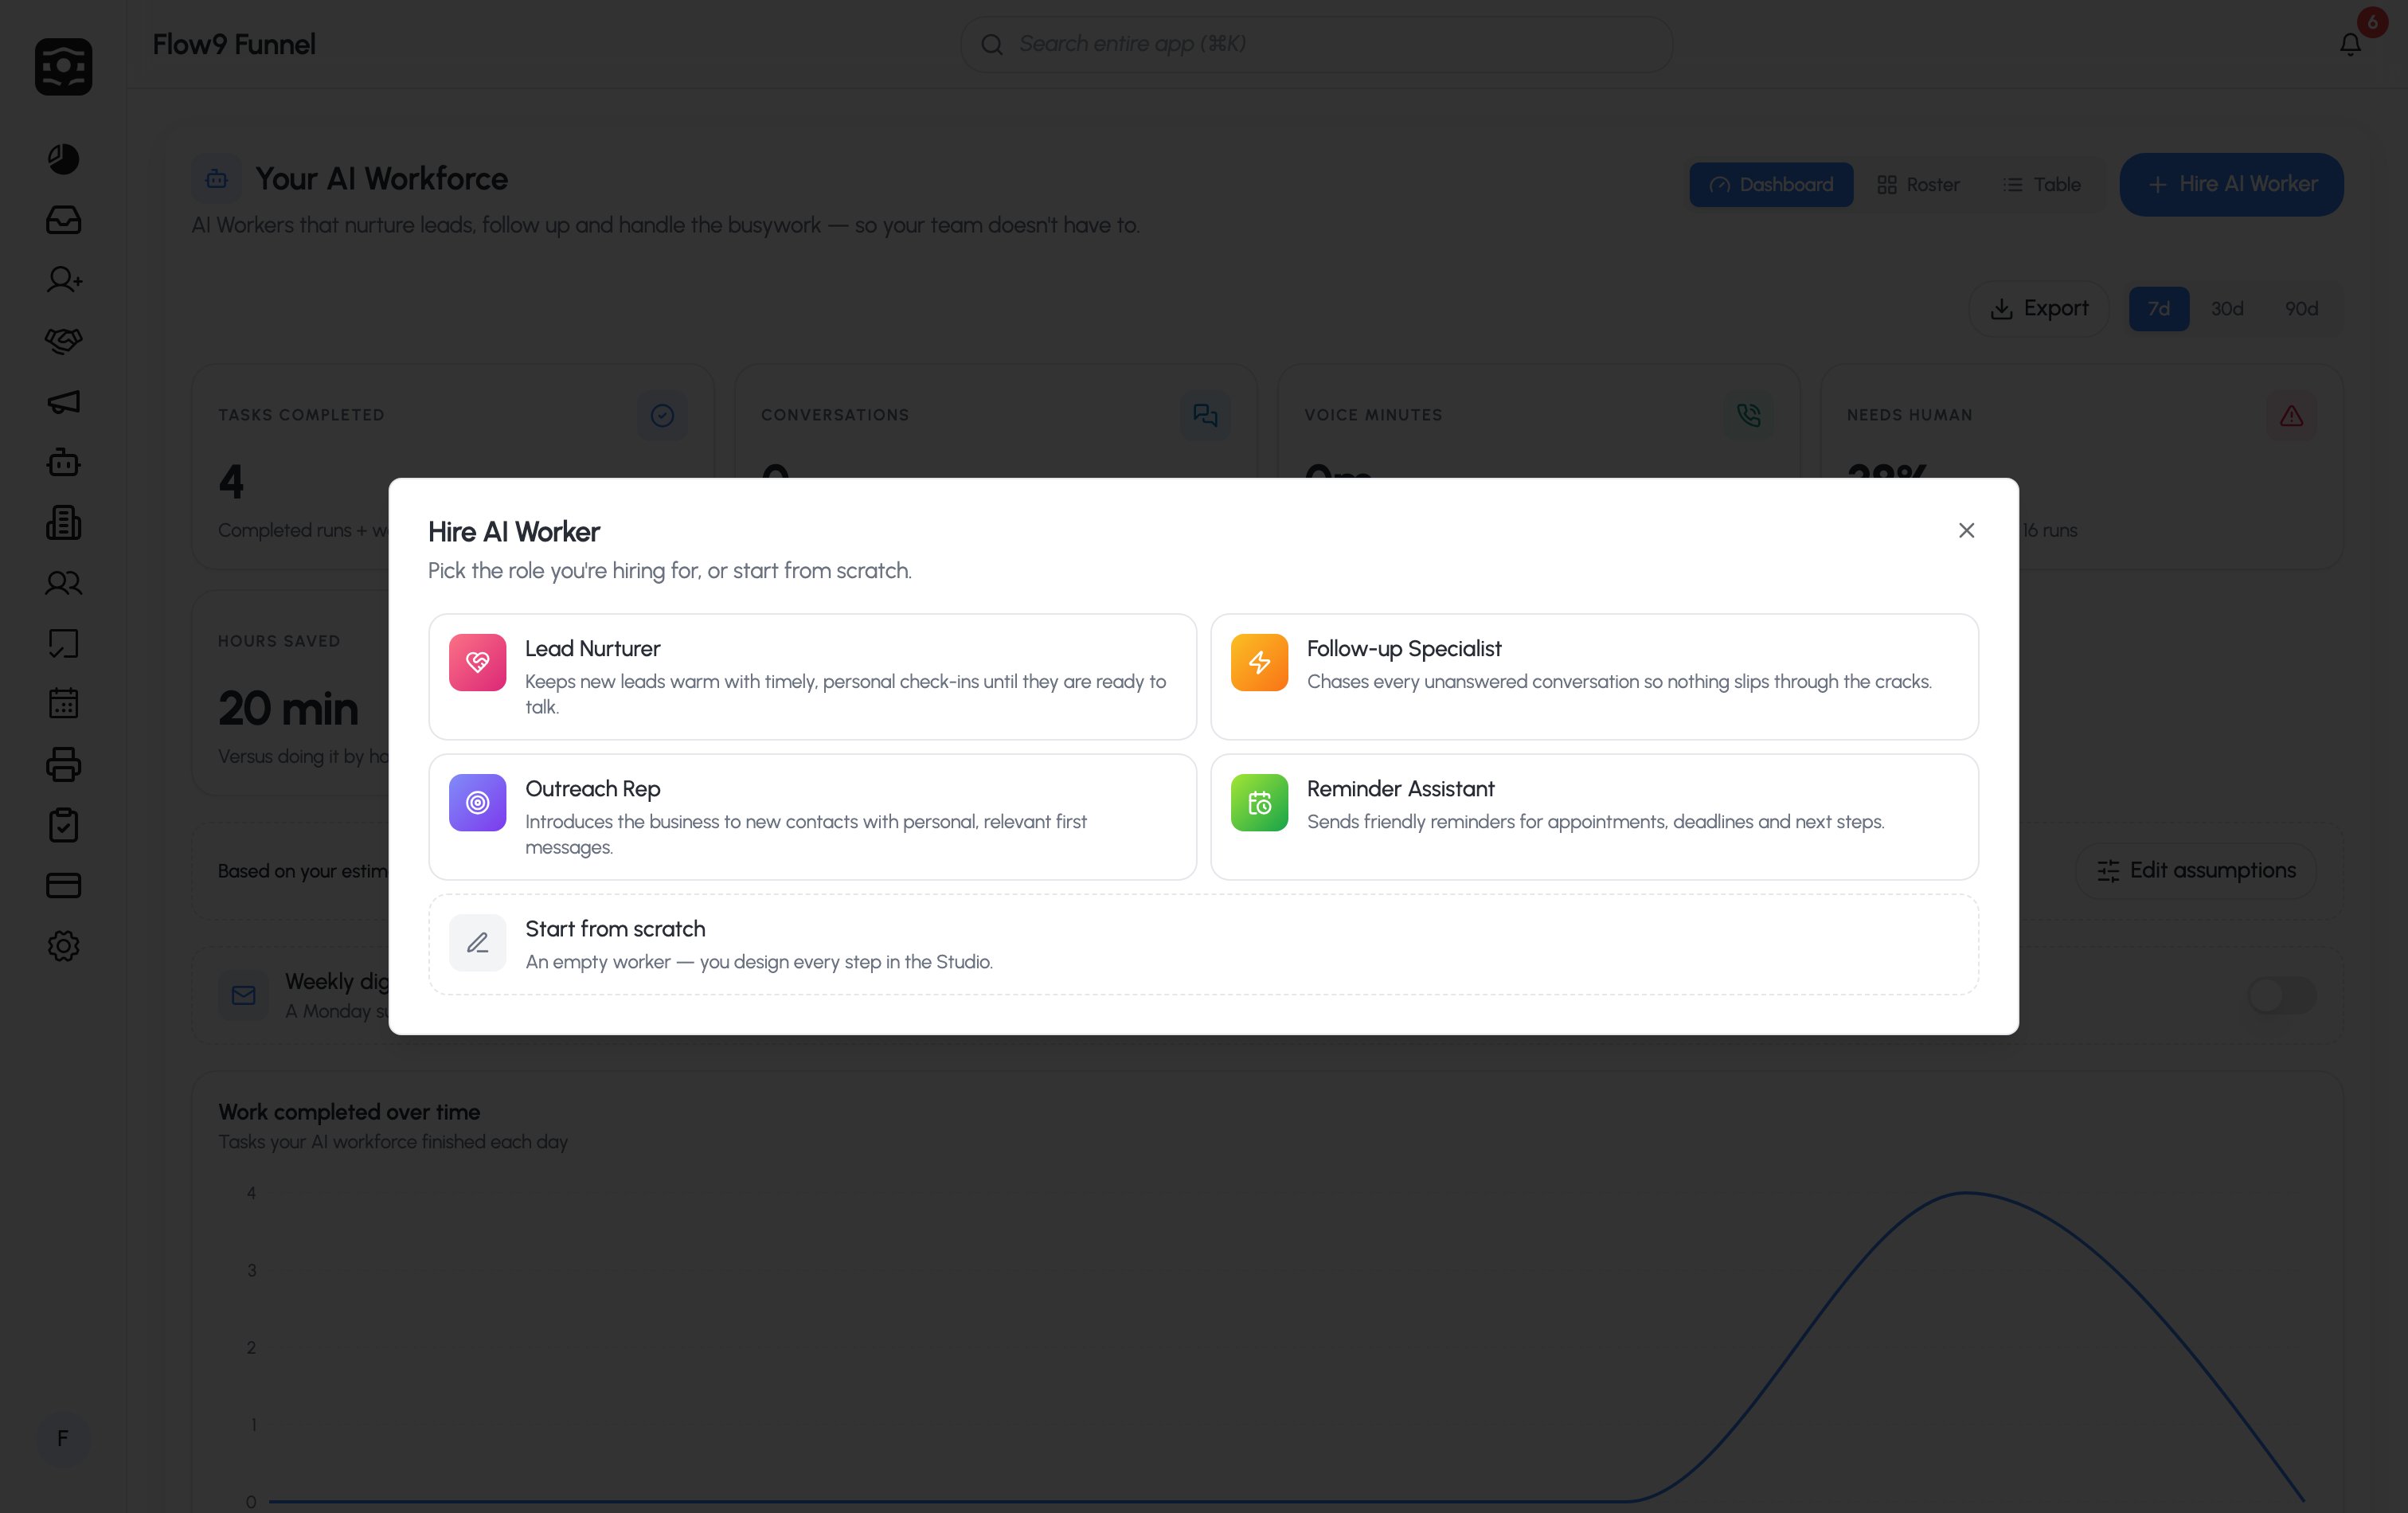Click the Outreach Rep target icon

click(x=477, y=802)
